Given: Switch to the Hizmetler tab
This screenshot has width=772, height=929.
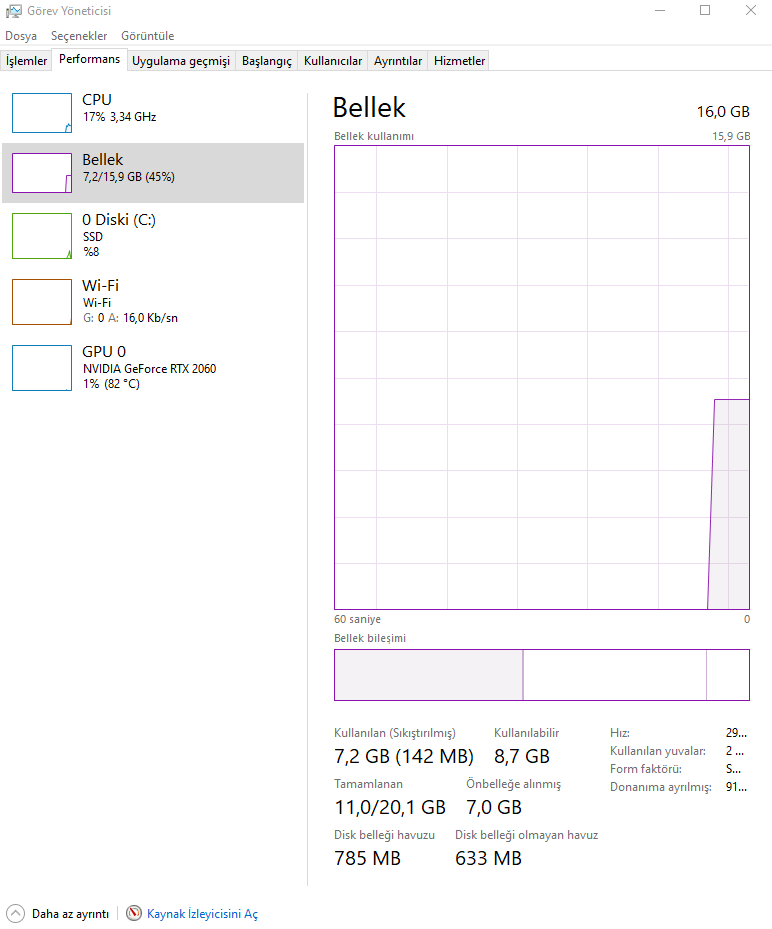Looking at the screenshot, I should point(458,61).
